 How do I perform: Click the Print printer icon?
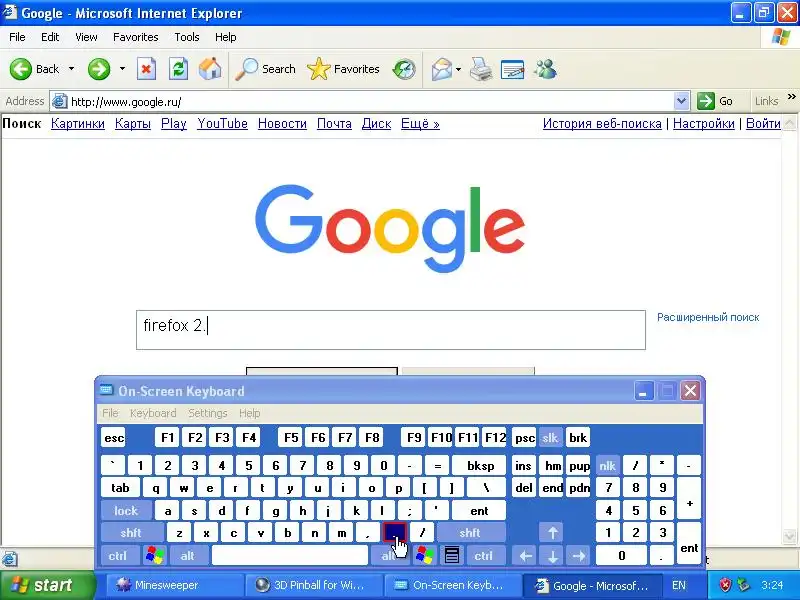(481, 69)
